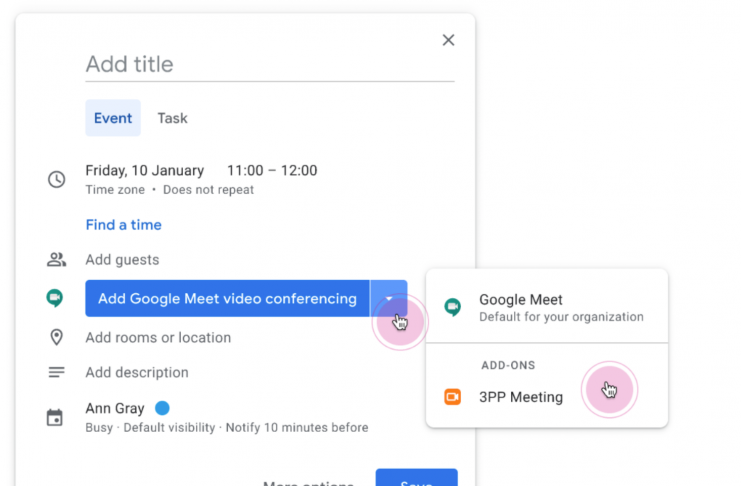
Task: Click the orange 3PP Meeting icon
Action: pos(452,397)
